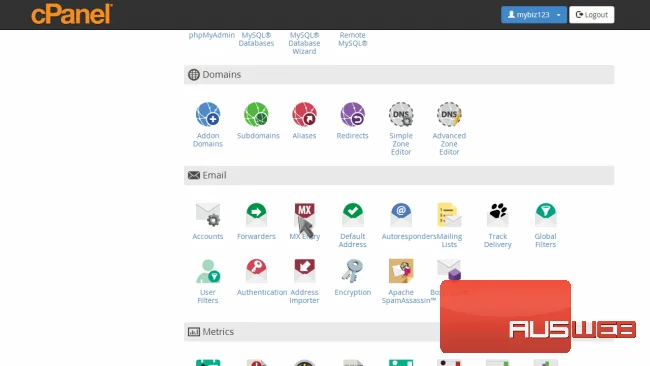Click the Logout button
The height and width of the screenshot is (366, 650).
coord(592,15)
